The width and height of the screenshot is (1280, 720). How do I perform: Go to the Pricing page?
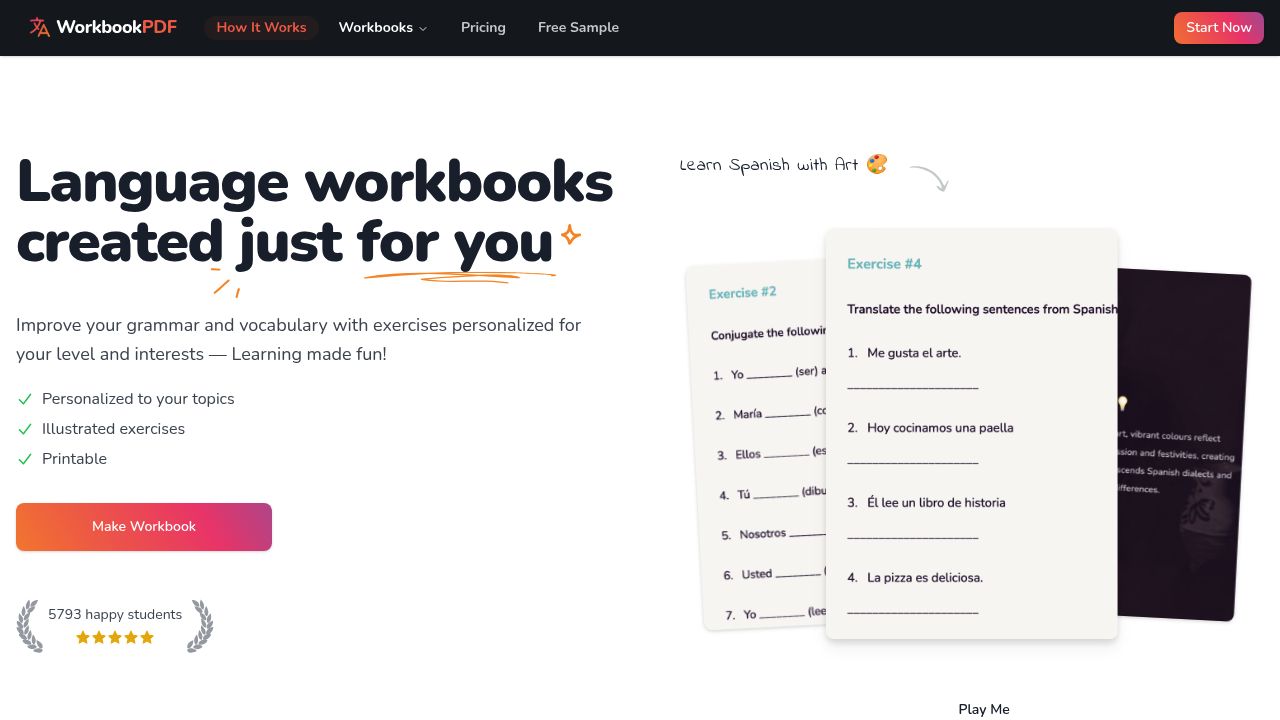pyautogui.click(x=483, y=27)
